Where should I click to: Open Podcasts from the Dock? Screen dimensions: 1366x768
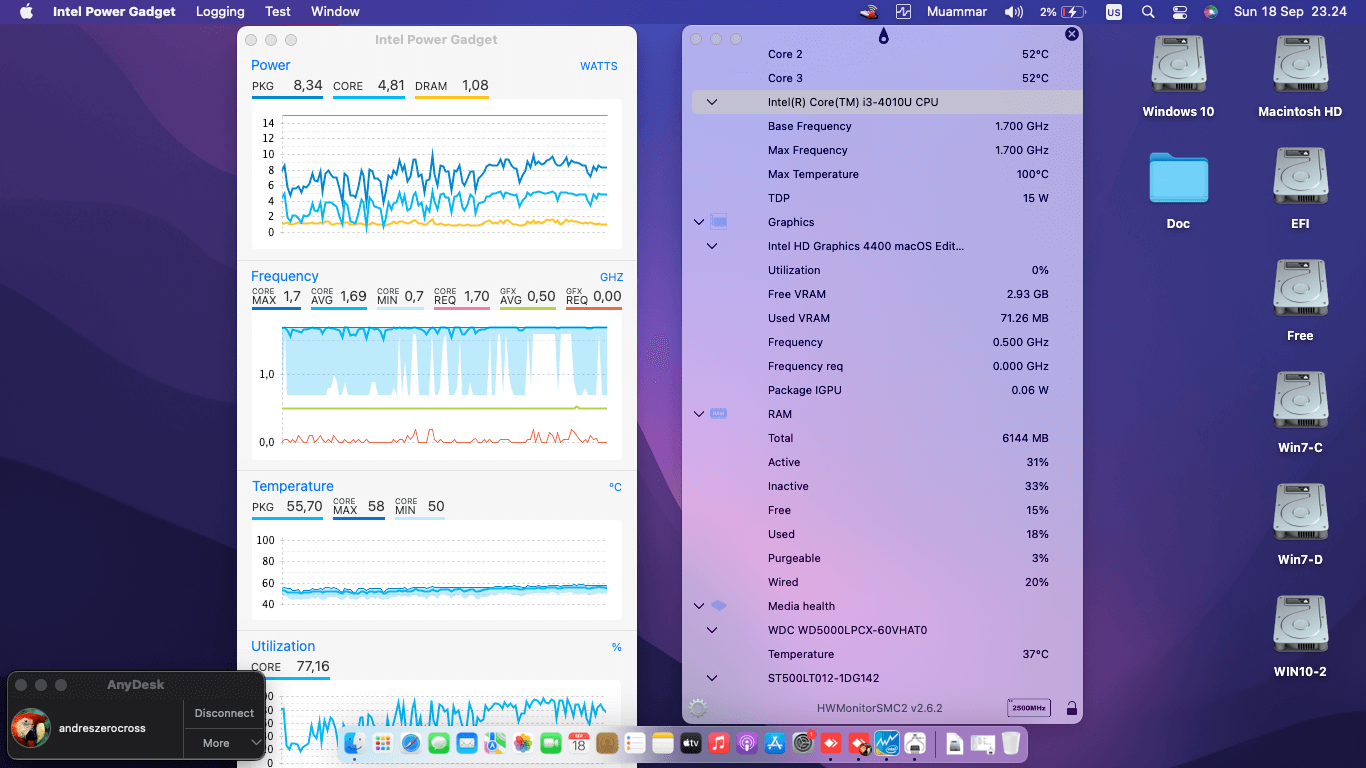pos(747,743)
